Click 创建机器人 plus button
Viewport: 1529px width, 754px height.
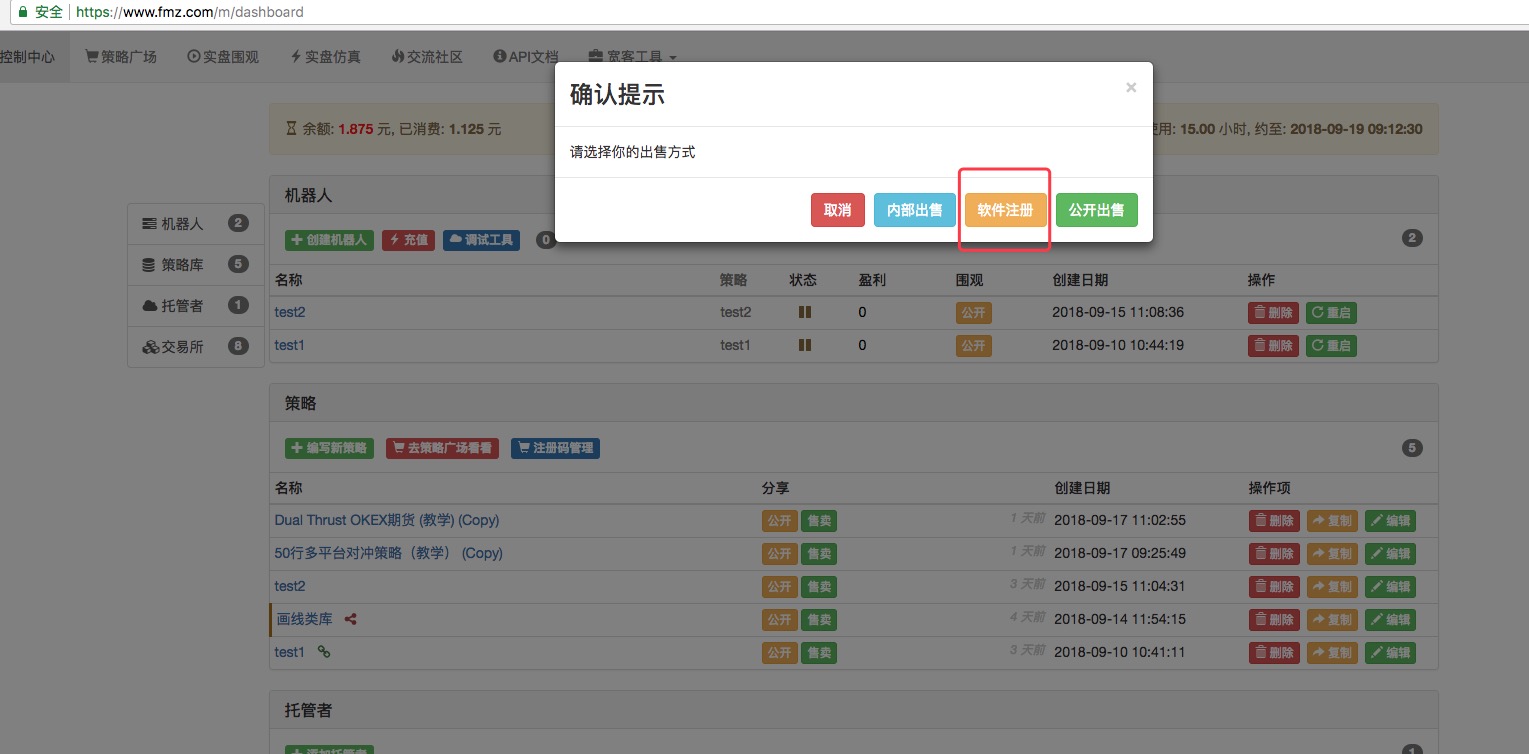tap(329, 240)
